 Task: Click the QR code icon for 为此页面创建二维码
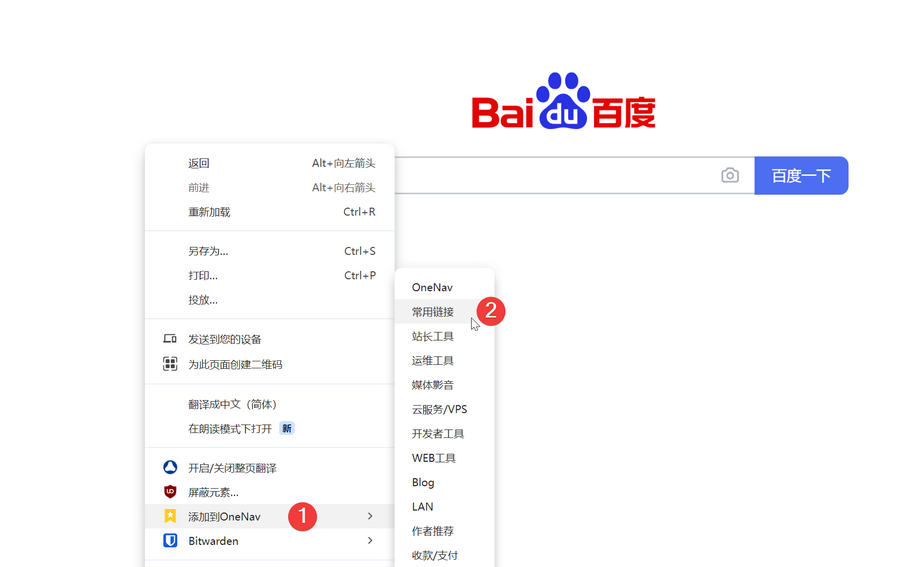[x=170, y=364]
